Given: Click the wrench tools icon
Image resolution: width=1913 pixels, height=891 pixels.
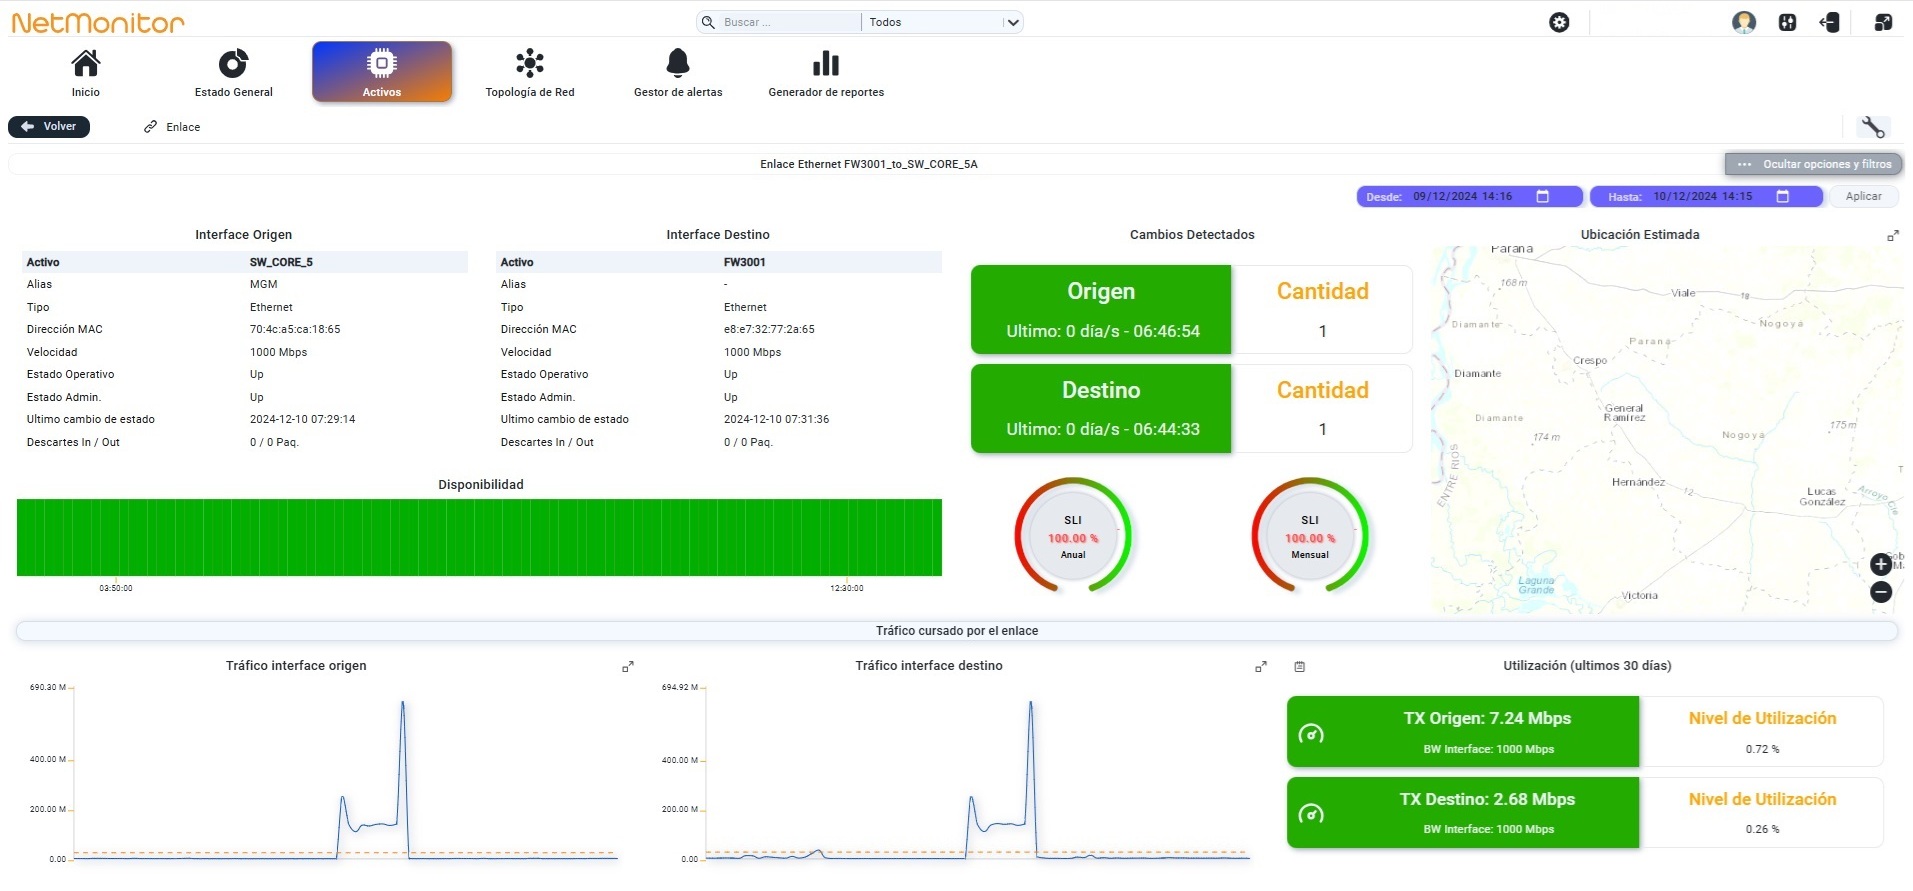Looking at the screenshot, I should tap(1872, 127).
